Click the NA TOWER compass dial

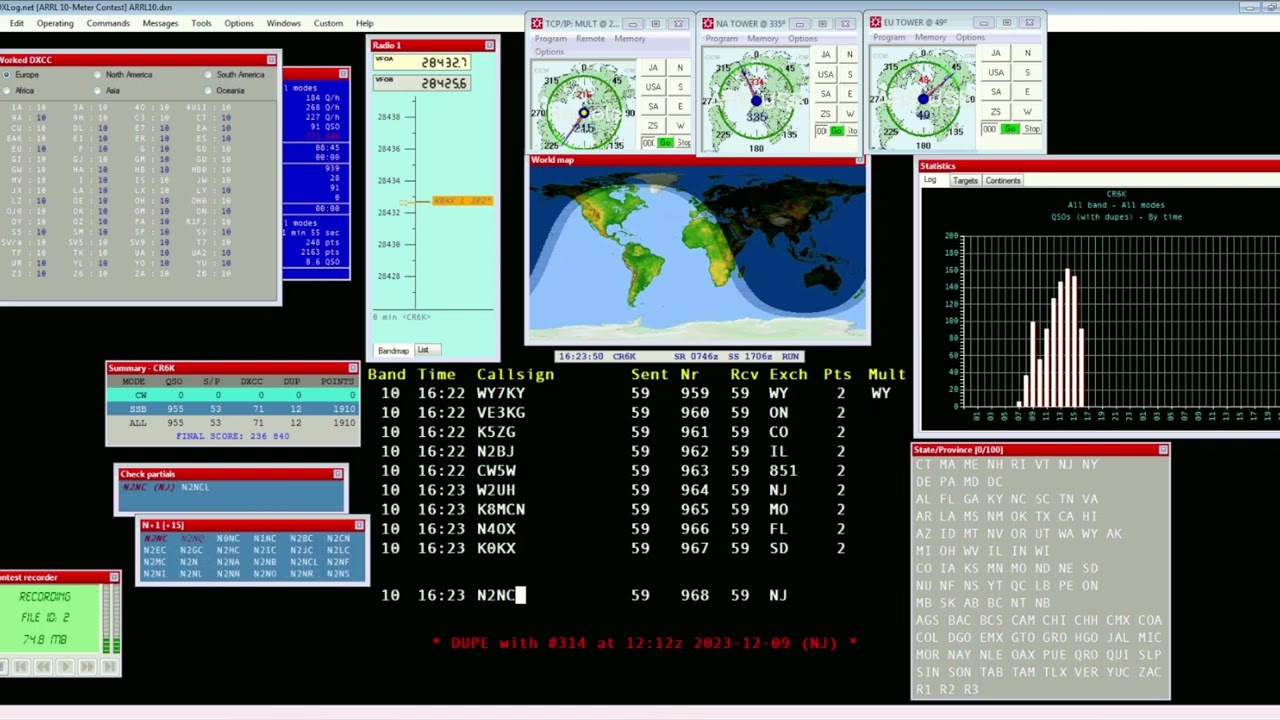[x=756, y=100]
